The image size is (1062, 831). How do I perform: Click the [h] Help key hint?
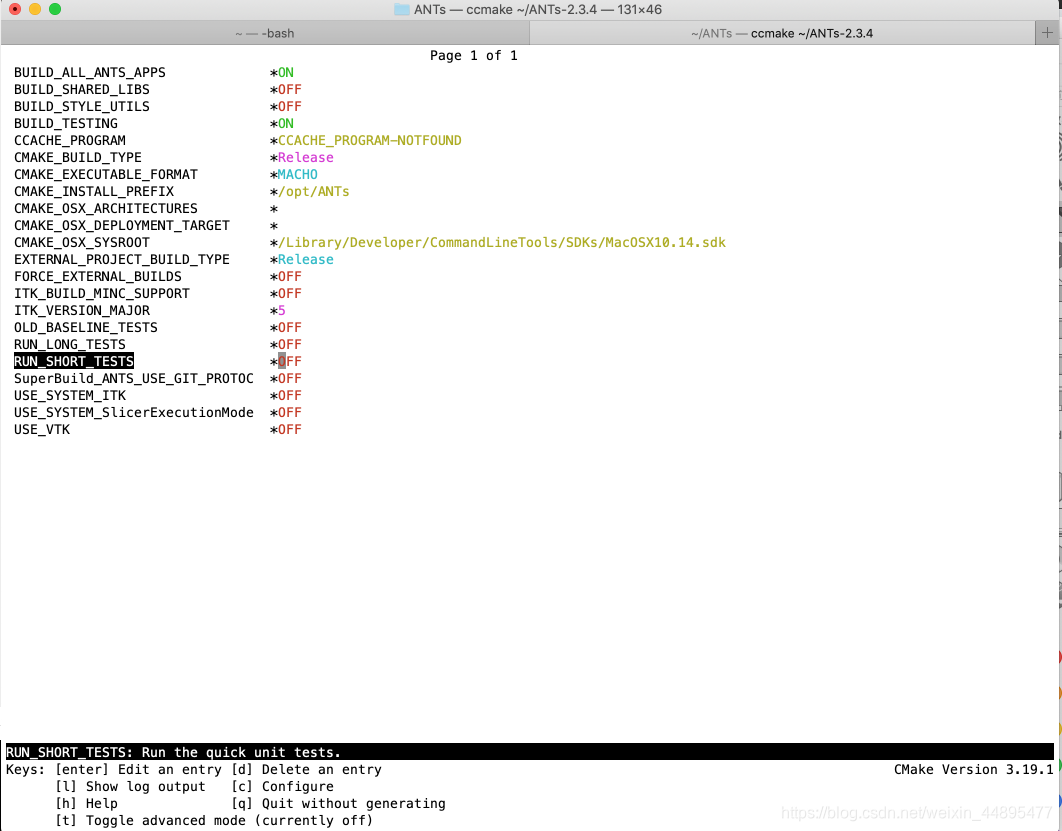[x=86, y=803]
